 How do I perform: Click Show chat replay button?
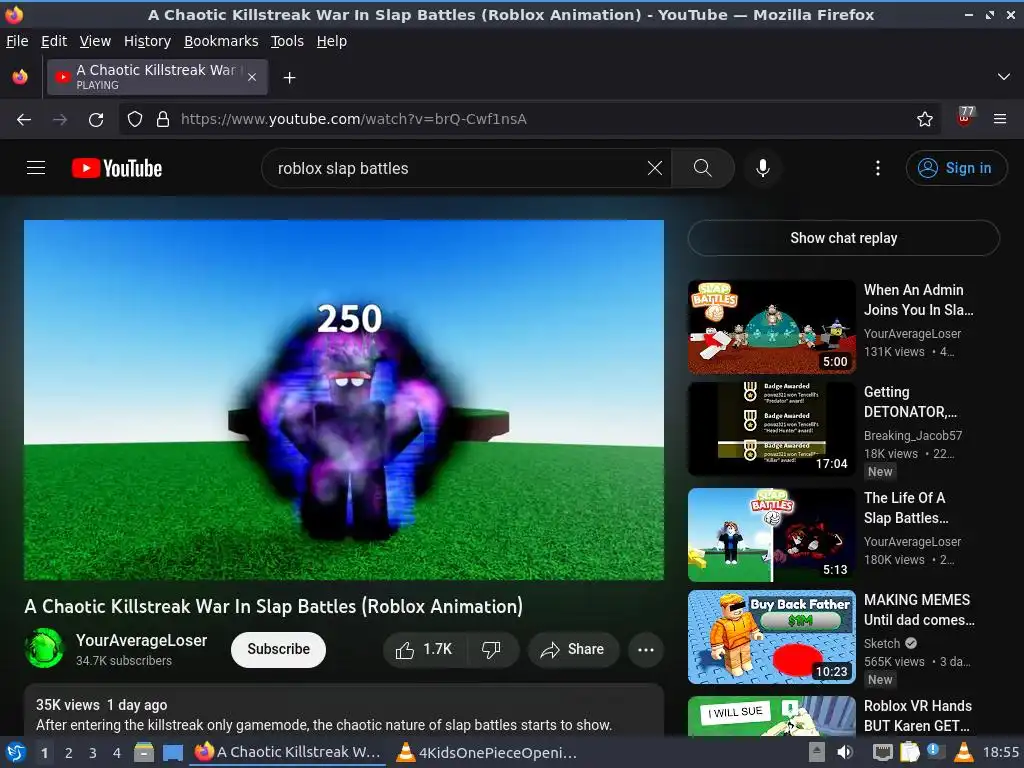[x=844, y=238]
